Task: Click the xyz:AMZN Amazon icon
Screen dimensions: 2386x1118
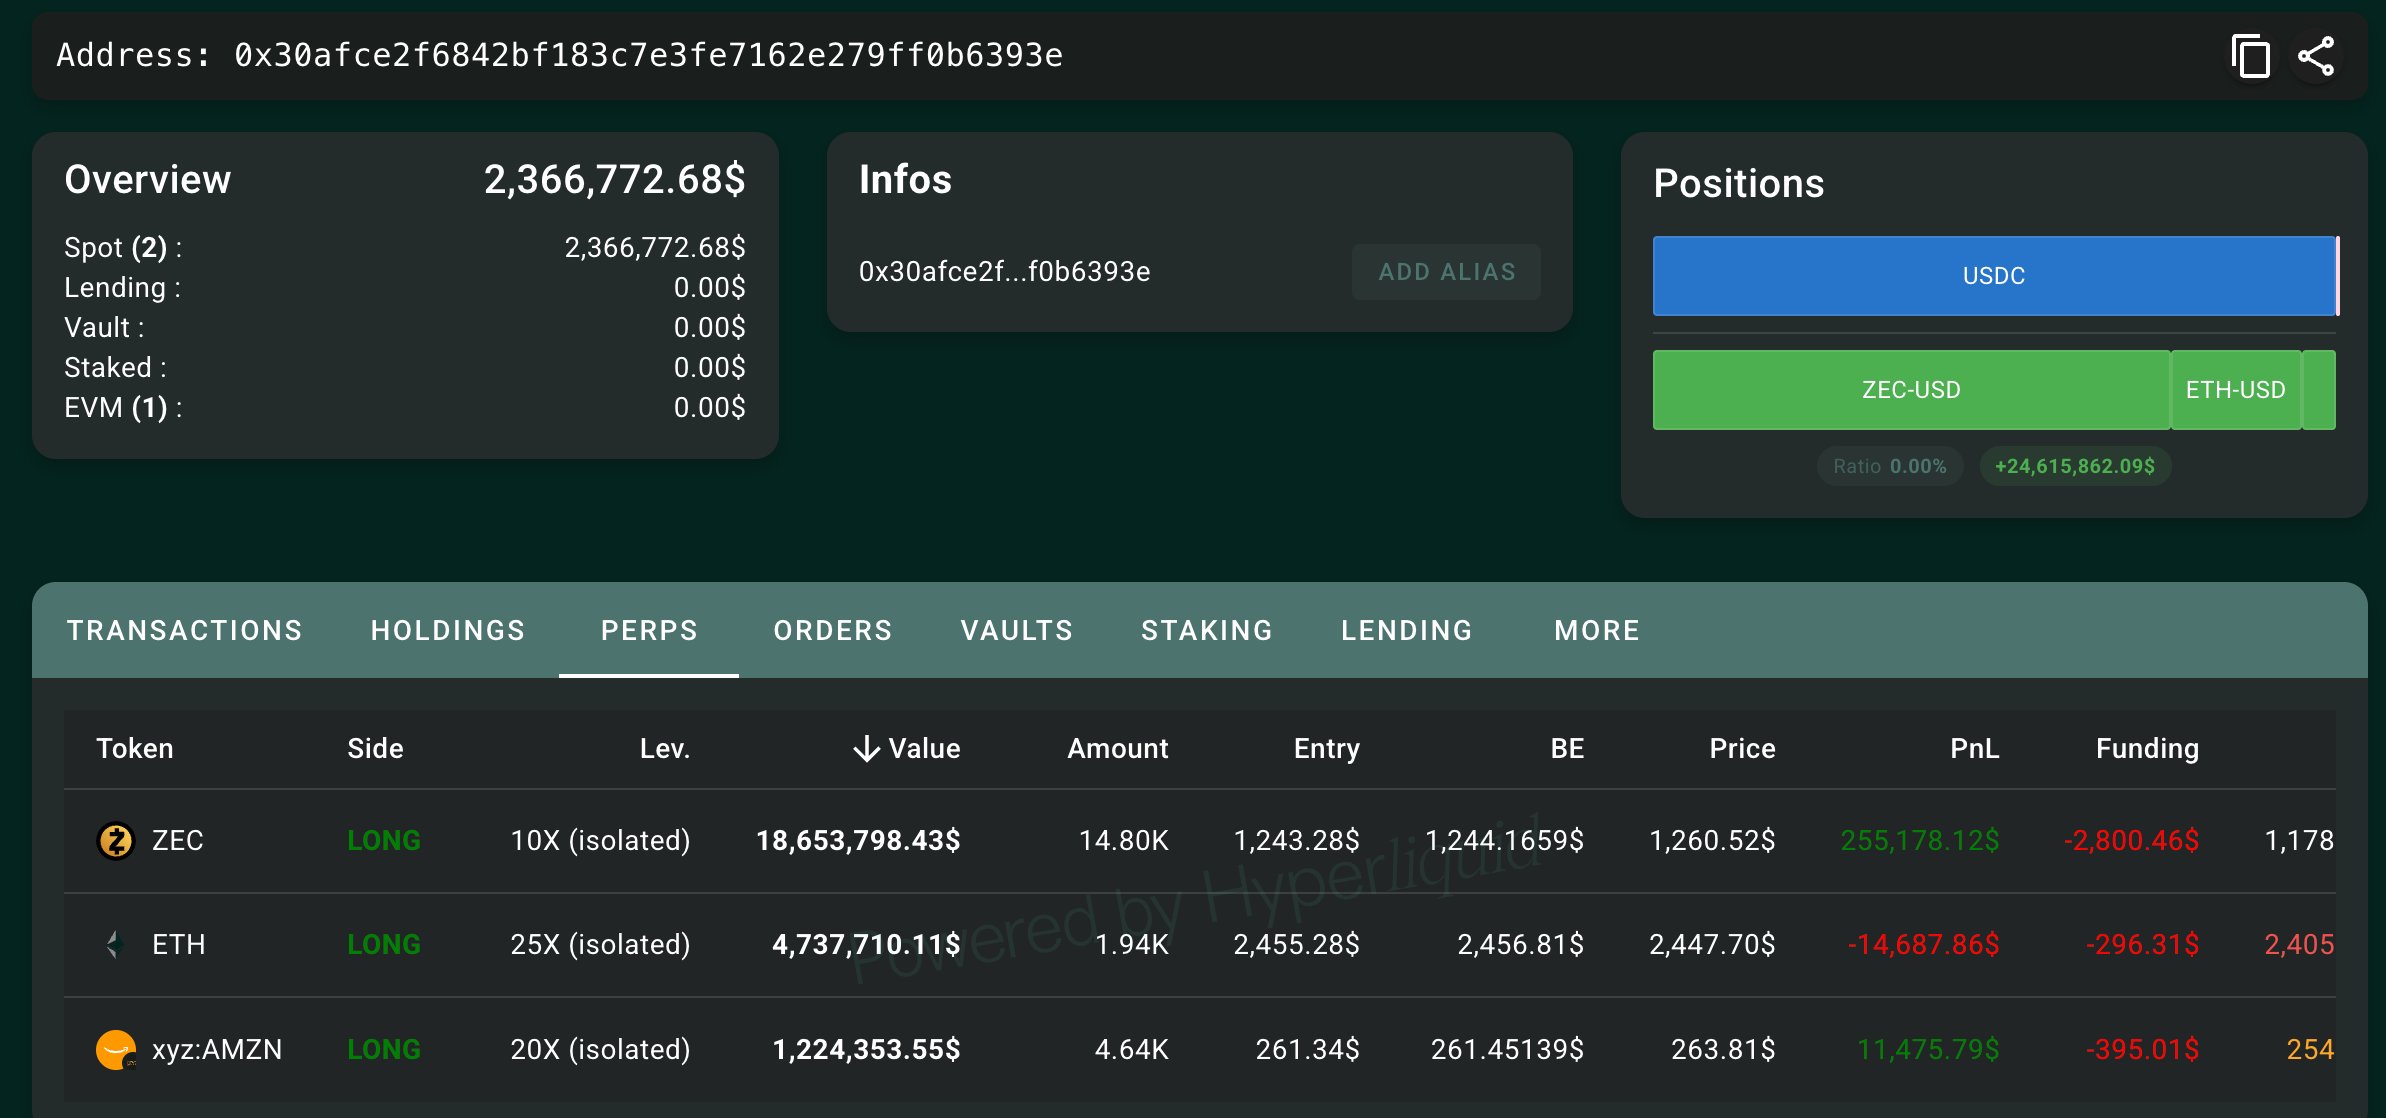Action: [x=116, y=1049]
